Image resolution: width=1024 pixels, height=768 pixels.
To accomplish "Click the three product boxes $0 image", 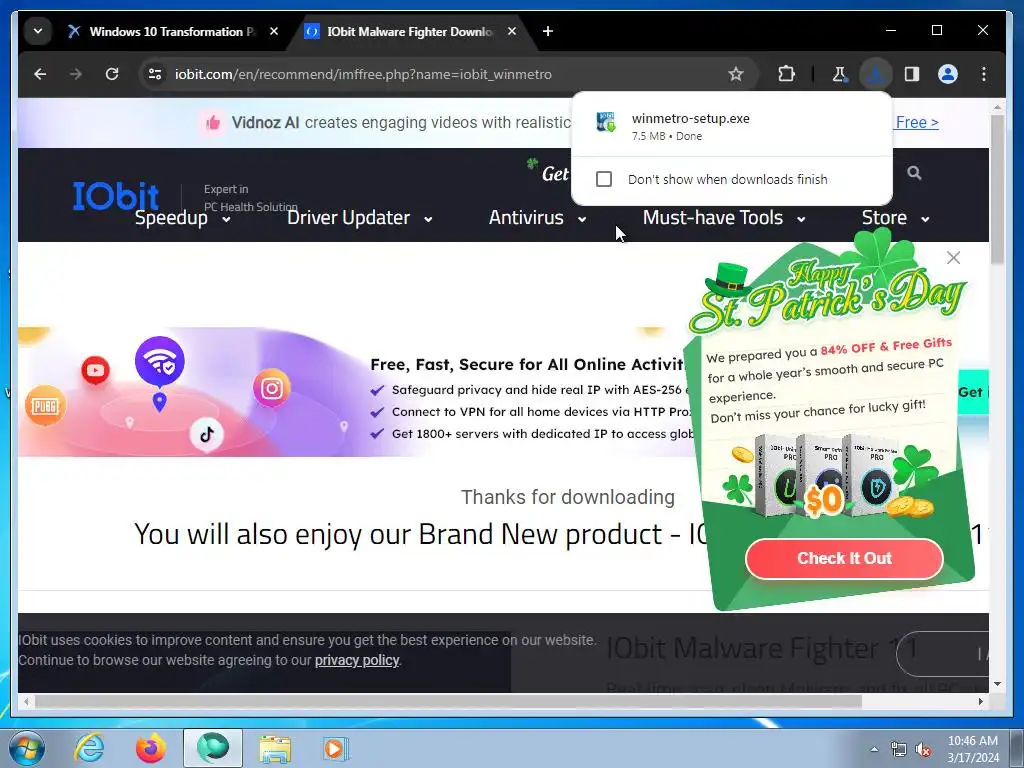I will pyautogui.click(x=828, y=474).
